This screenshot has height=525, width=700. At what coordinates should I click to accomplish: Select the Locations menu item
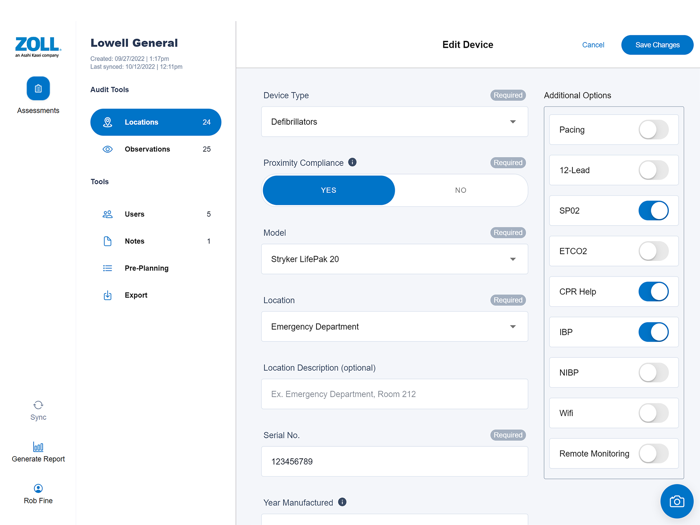[156, 122]
